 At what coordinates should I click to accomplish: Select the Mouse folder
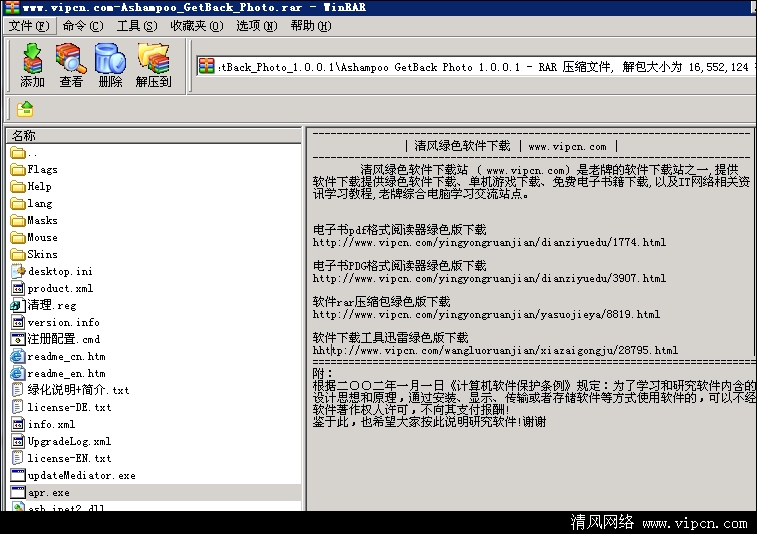point(34,237)
